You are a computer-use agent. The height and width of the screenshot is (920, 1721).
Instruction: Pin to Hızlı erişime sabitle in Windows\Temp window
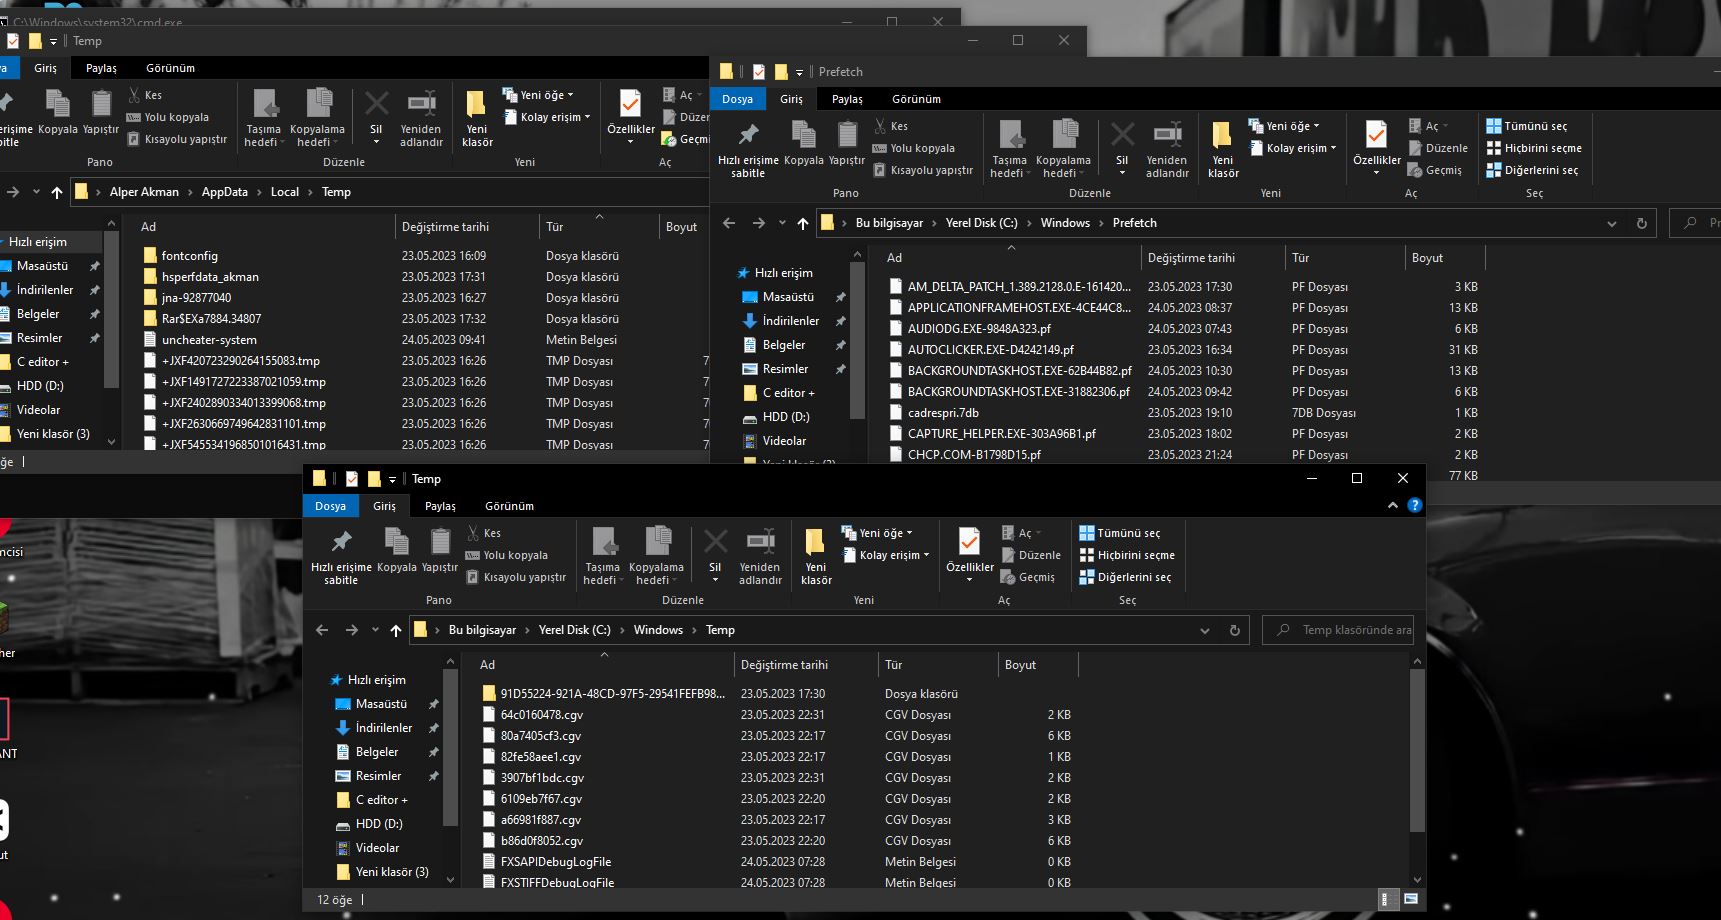(341, 556)
